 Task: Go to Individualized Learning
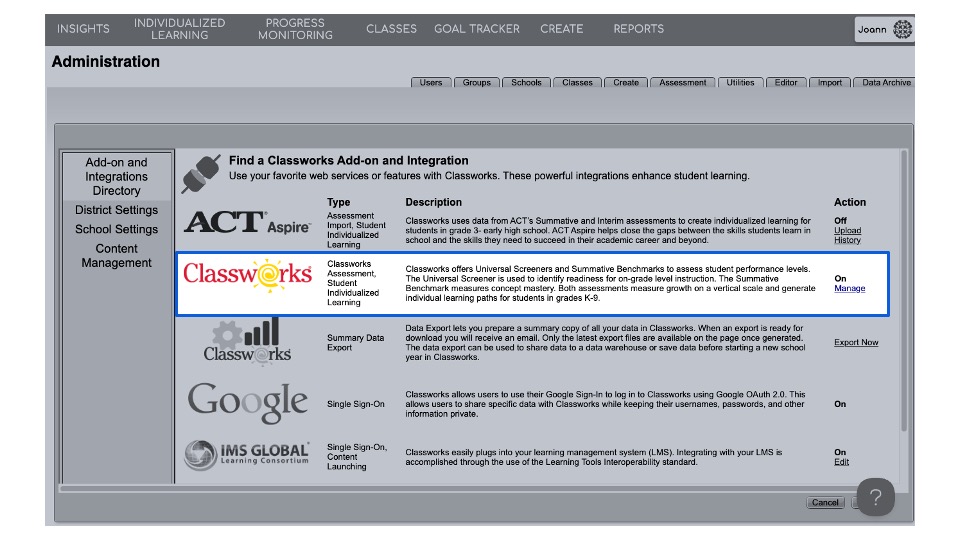tap(179, 29)
